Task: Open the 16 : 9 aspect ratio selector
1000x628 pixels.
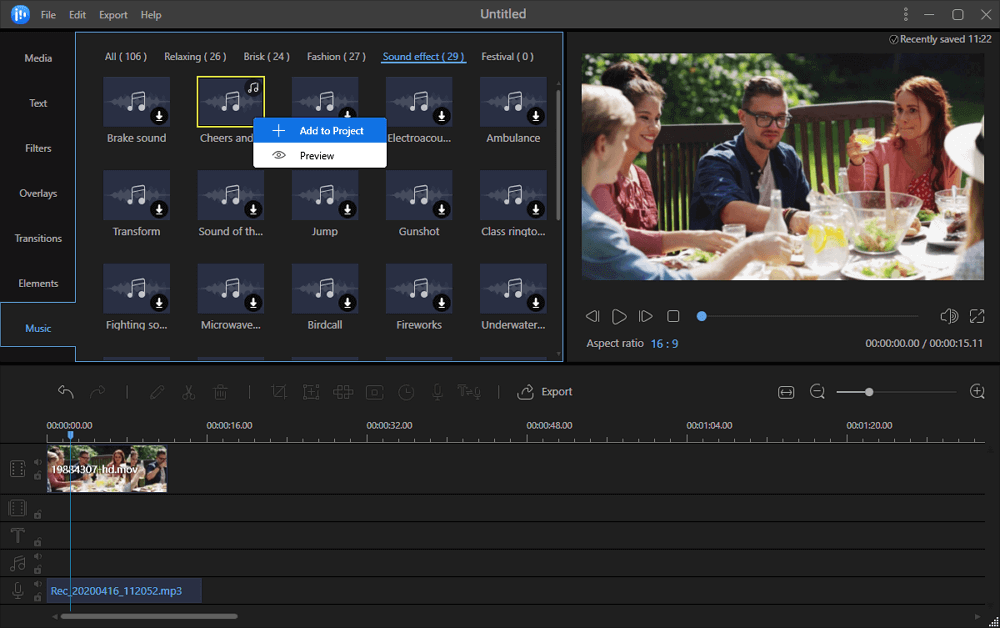Action: tap(664, 343)
